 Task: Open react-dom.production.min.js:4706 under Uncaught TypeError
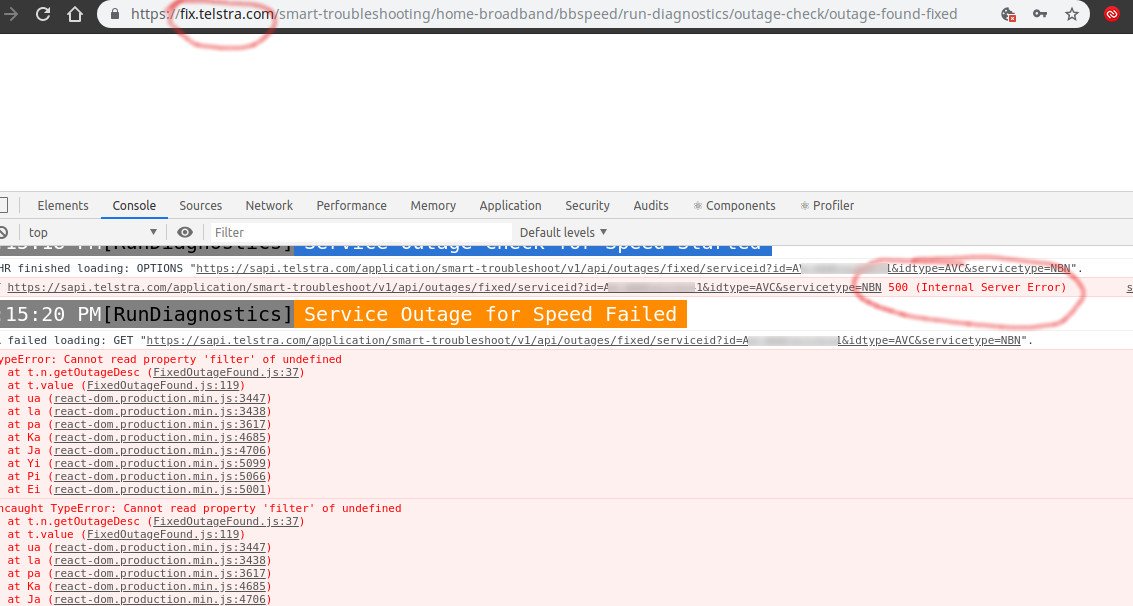click(160, 599)
